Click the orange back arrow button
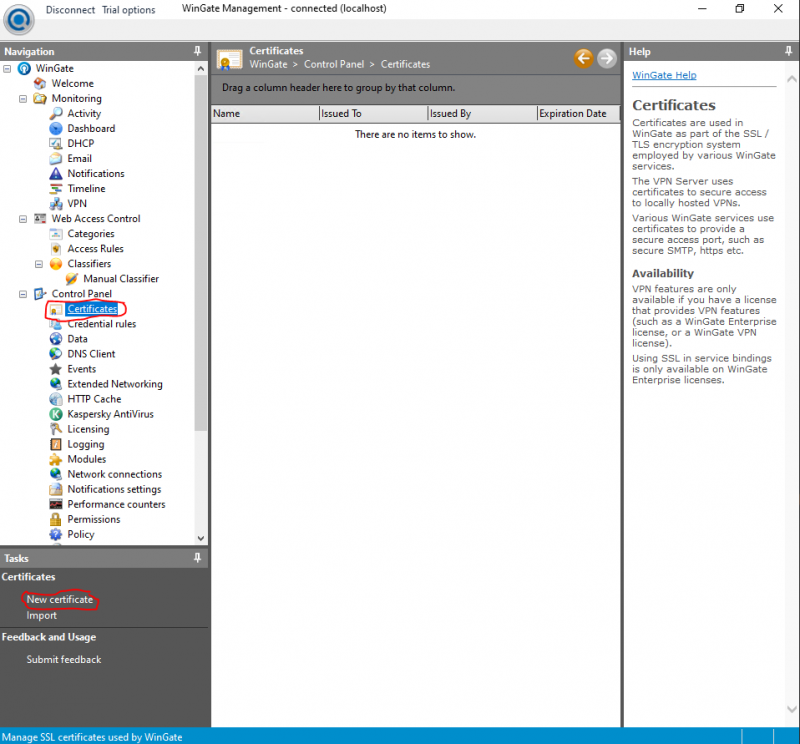 point(583,58)
